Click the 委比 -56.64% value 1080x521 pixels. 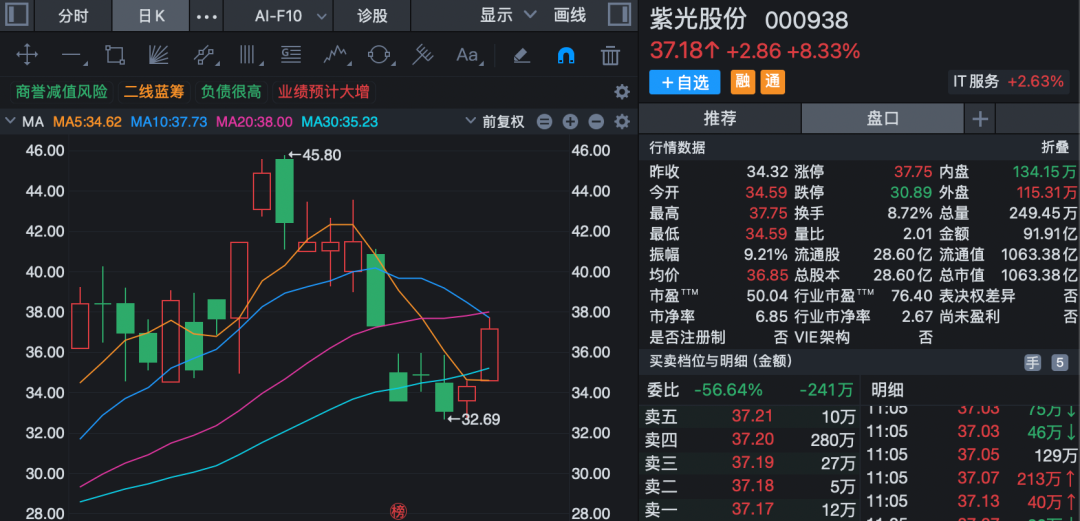pyautogui.click(x=728, y=391)
